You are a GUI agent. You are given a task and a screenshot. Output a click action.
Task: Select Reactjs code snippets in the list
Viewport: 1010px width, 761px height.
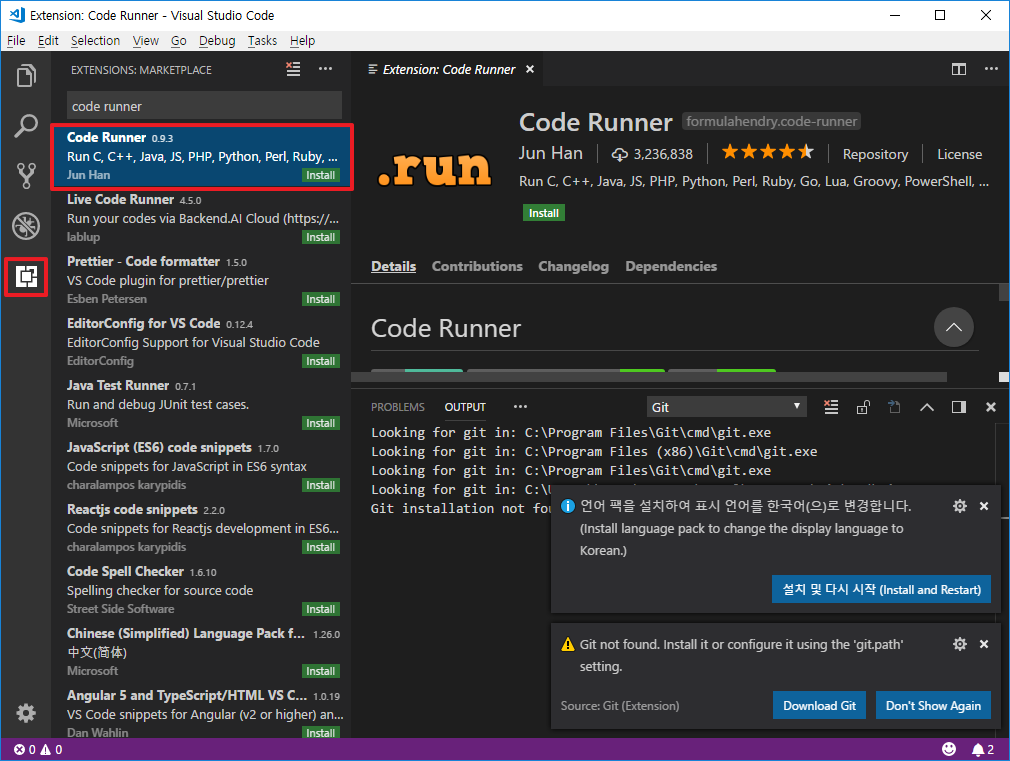202,528
